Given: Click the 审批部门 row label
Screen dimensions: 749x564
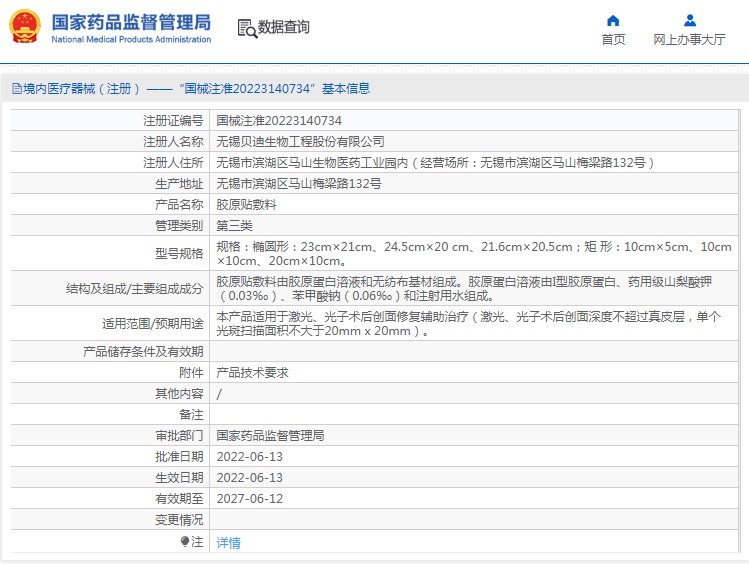Looking at the screenshot, I should [180, 436].
